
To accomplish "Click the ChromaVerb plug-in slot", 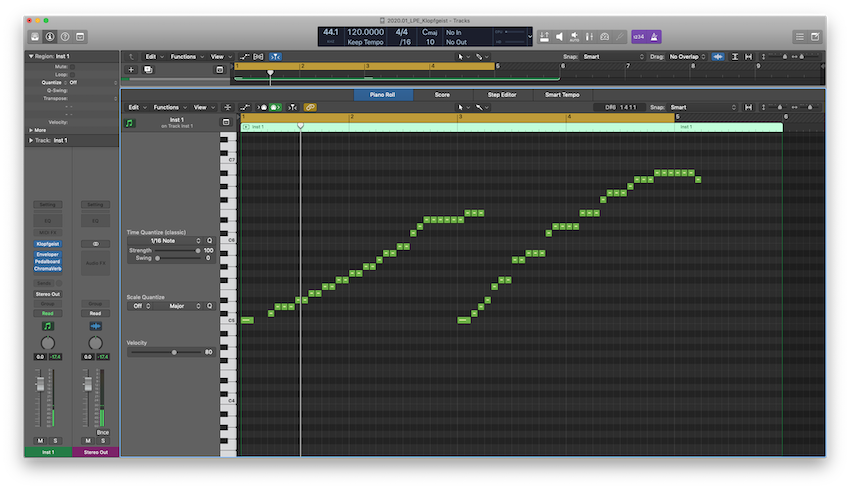I will point(48,268).
